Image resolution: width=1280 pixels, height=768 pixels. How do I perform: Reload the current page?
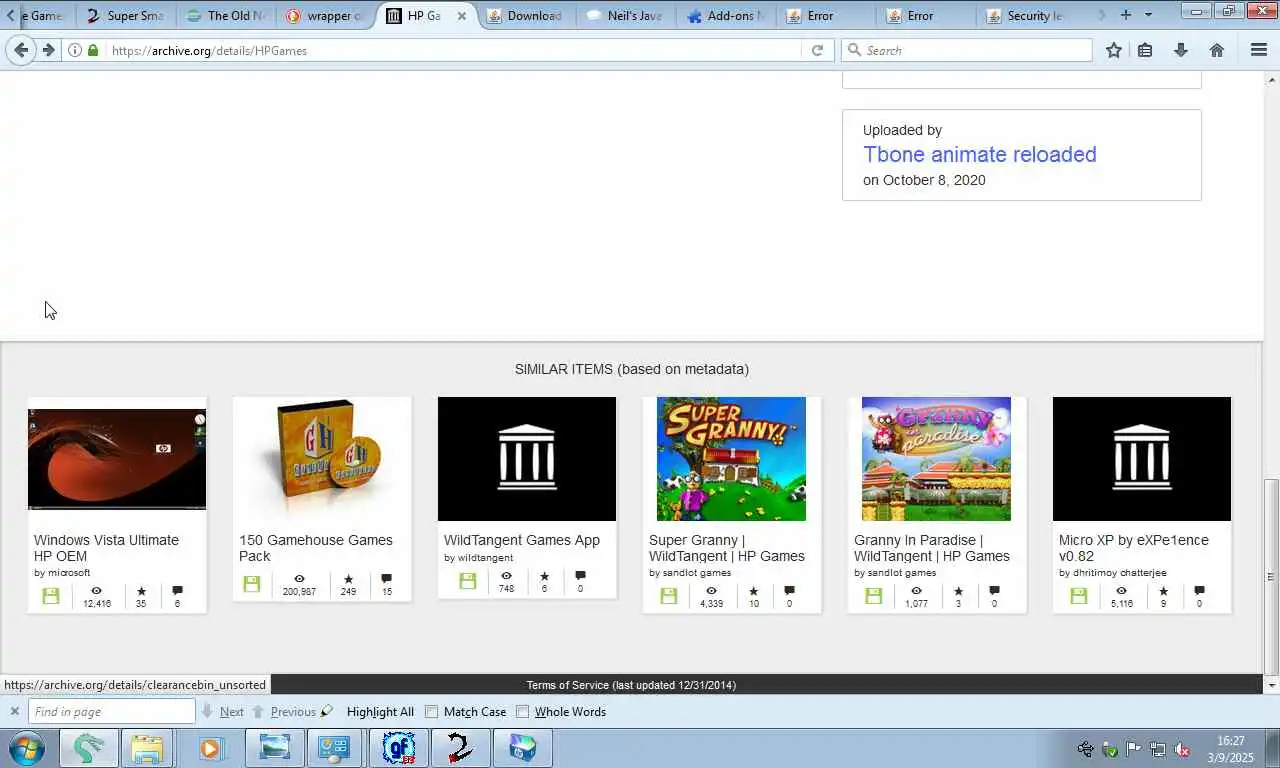(817, 50)
